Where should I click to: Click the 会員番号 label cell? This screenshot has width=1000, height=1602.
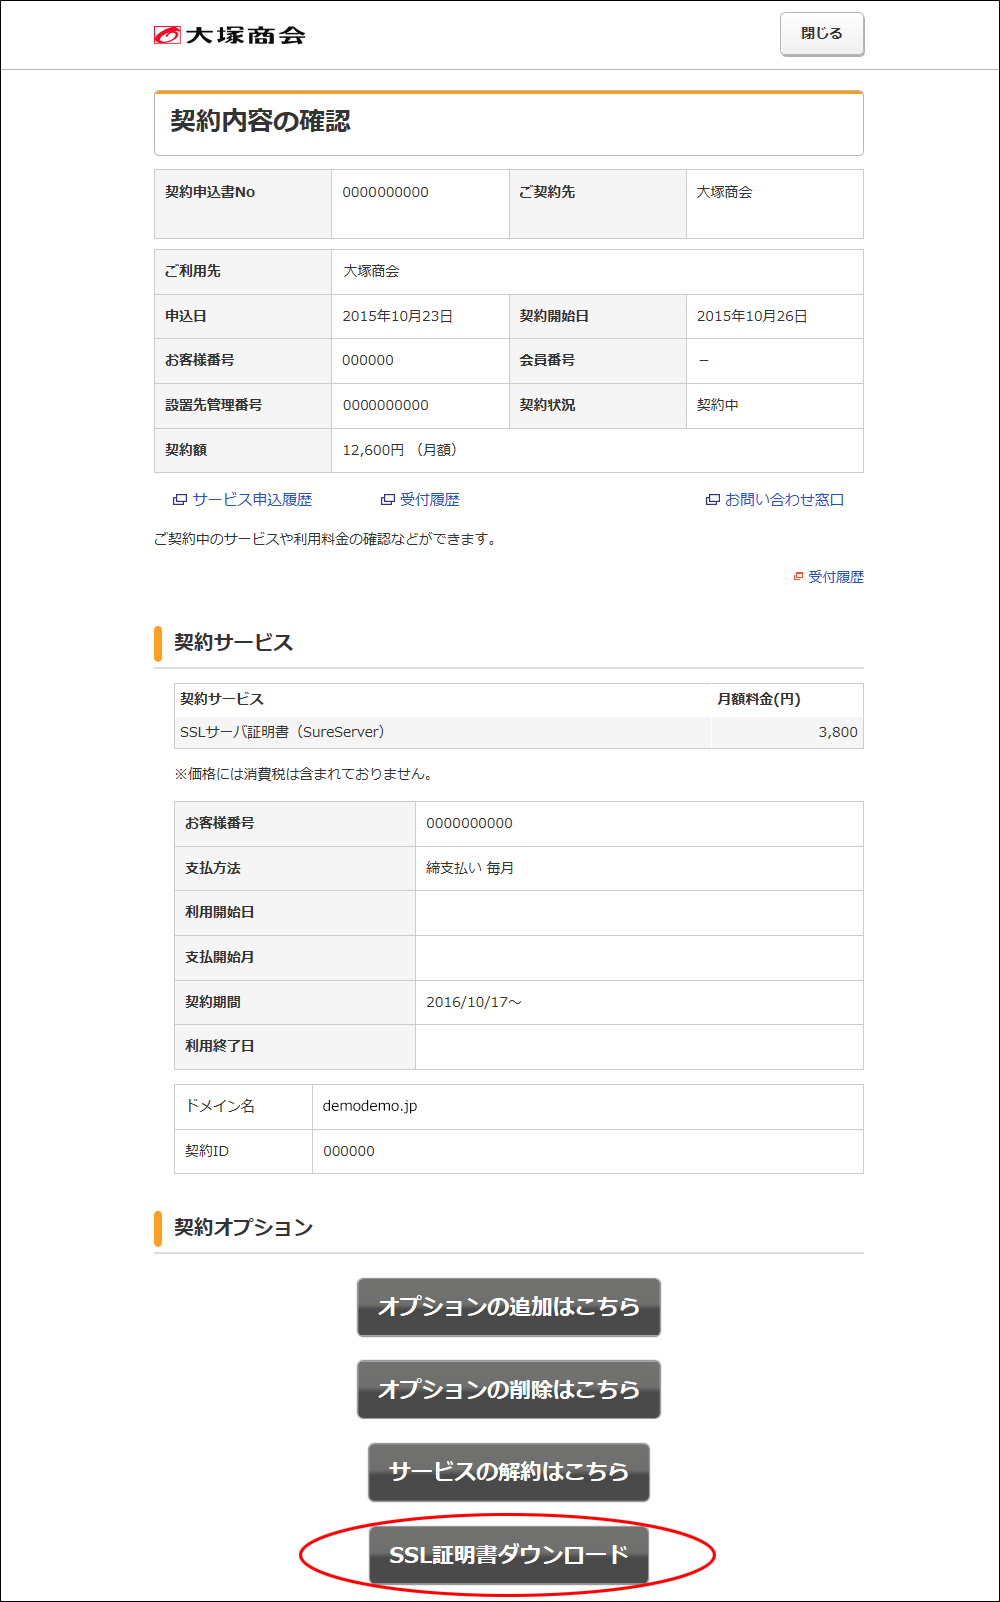coord(598,360)
